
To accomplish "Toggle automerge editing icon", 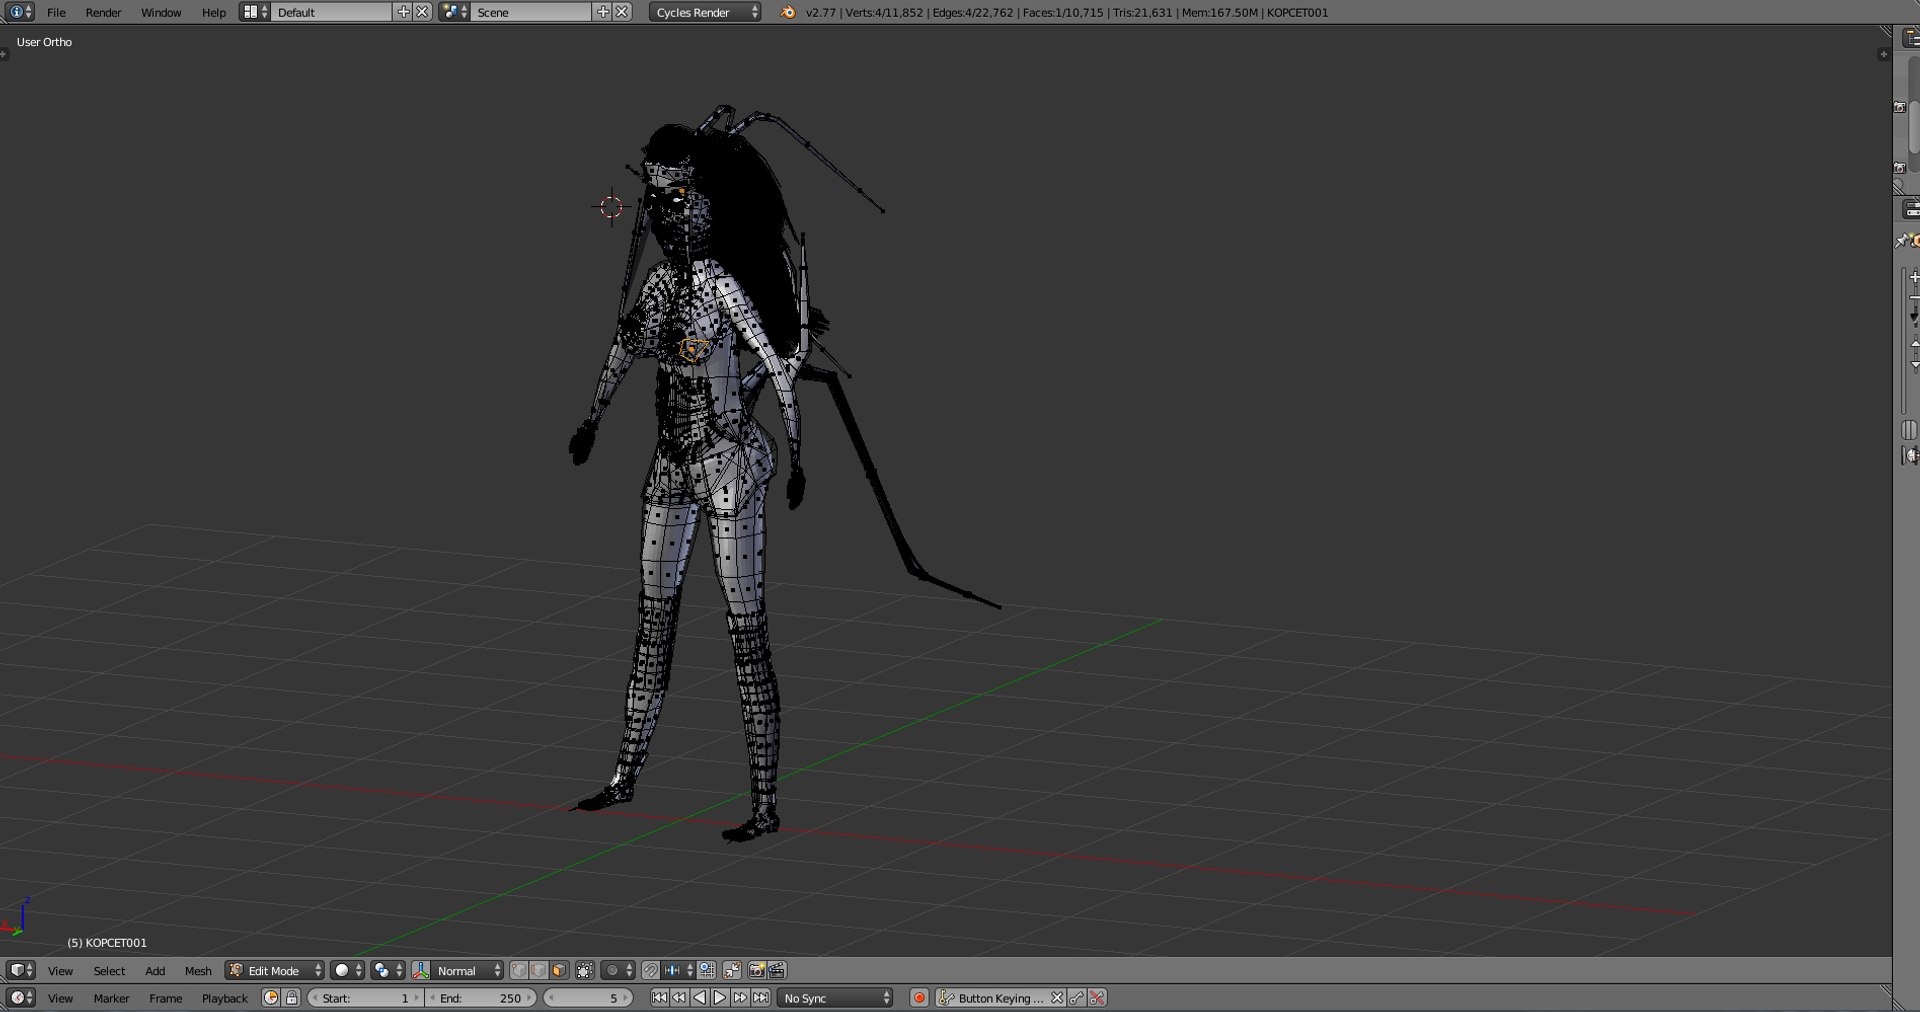I will [x=732, y=970].
